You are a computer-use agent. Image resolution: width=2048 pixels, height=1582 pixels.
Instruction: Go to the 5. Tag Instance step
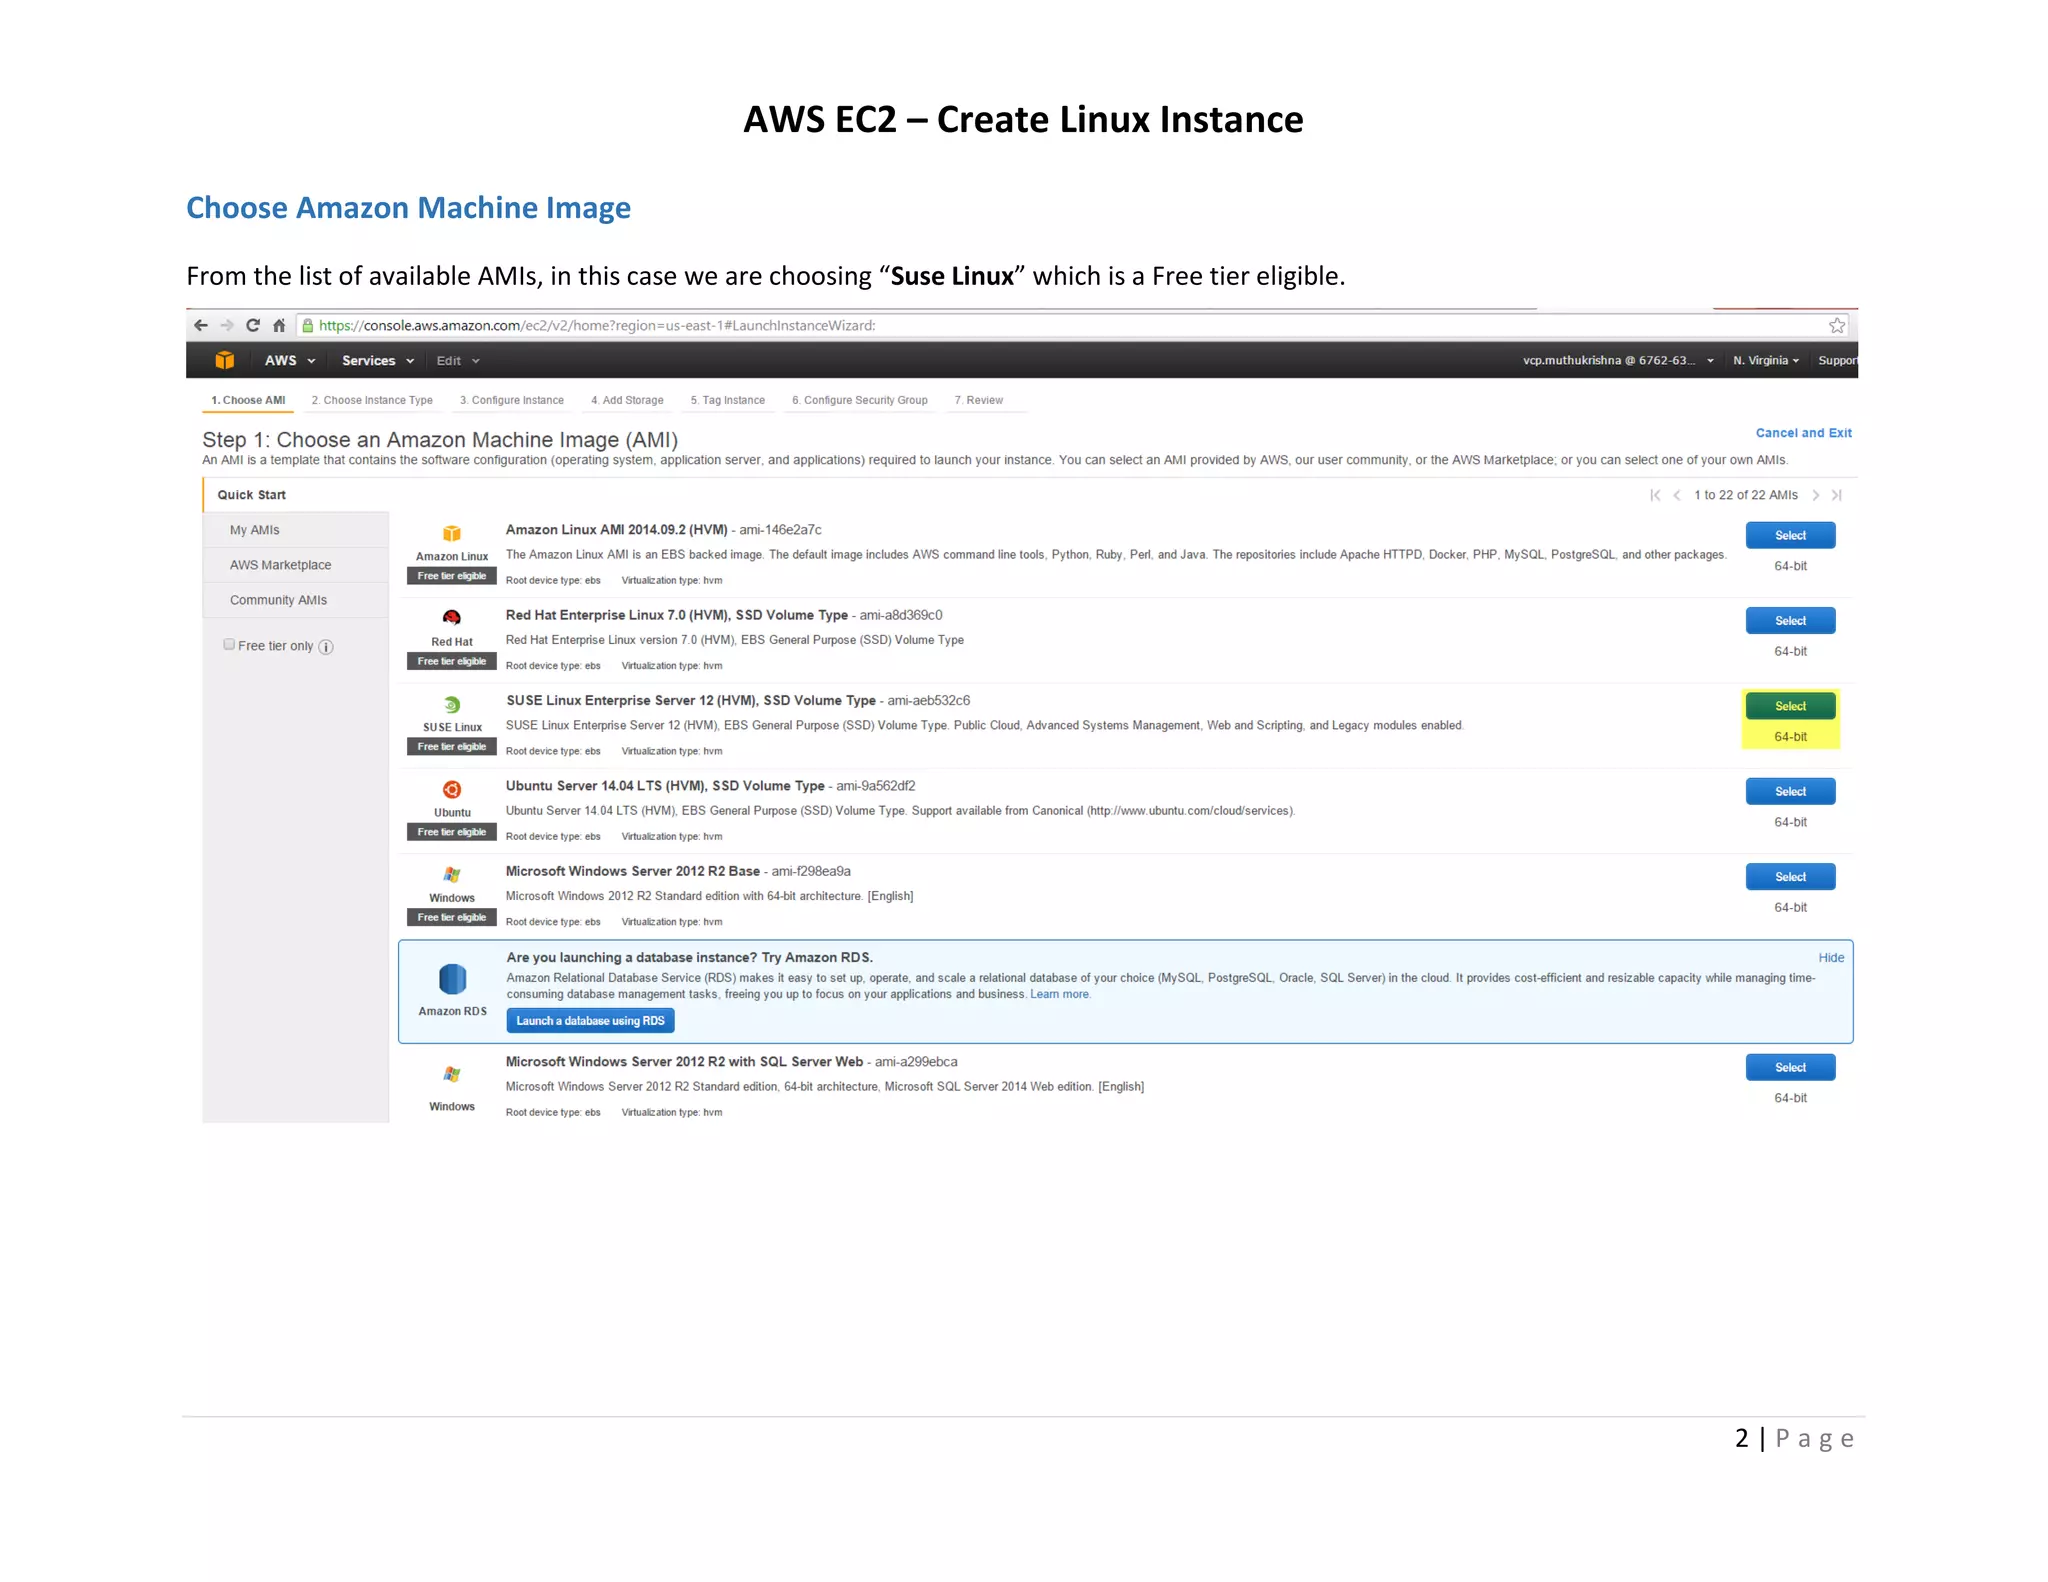[728, 400]
